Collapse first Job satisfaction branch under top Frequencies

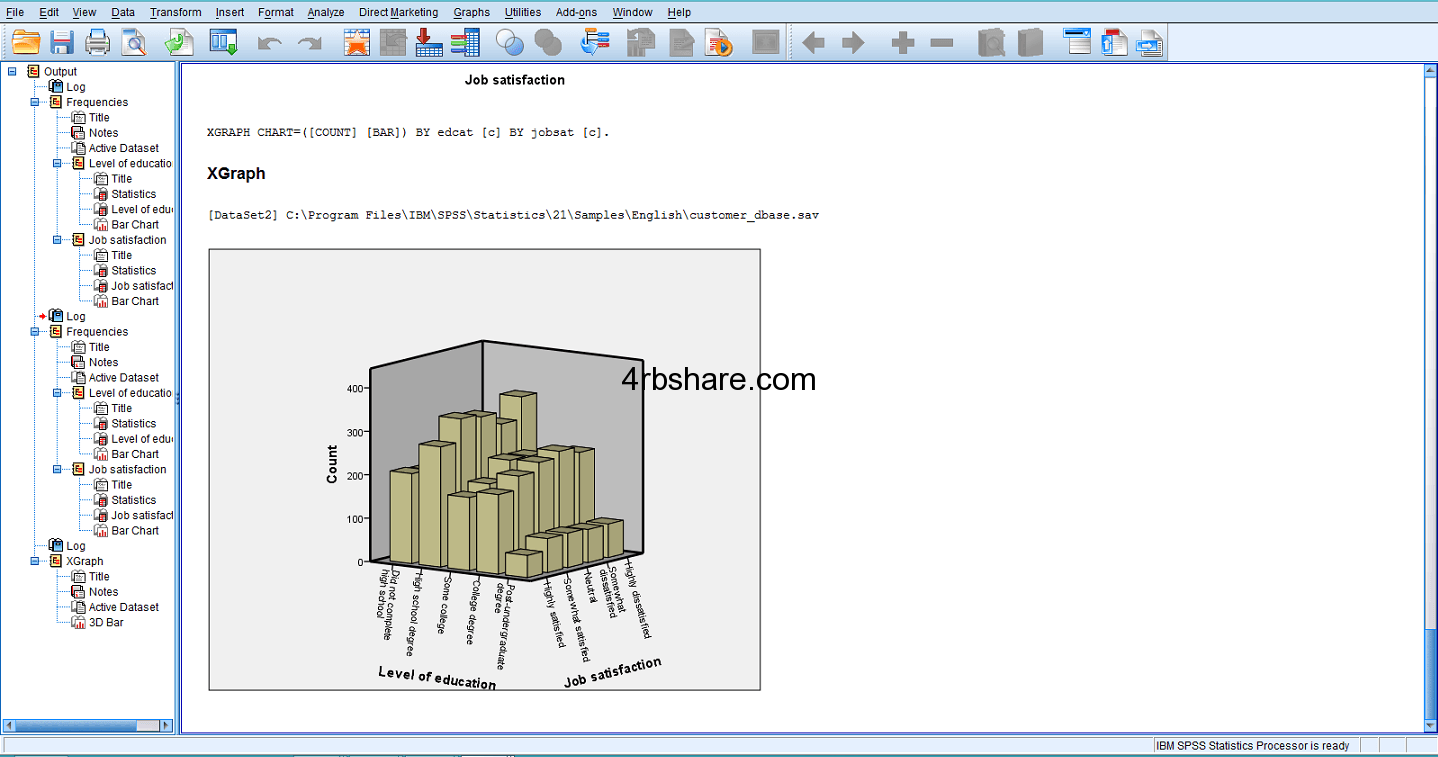coord(58,240)
